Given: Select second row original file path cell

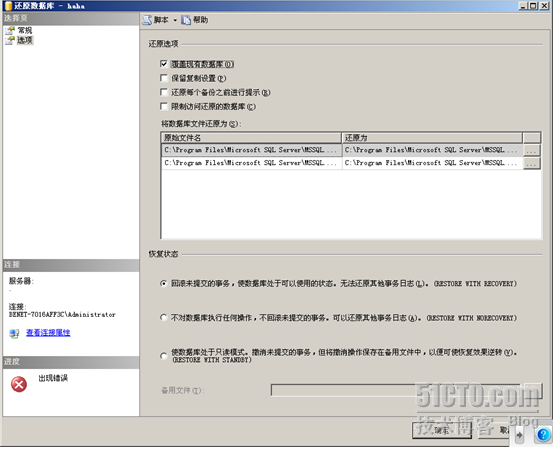Looking at the screenshot, I should pyautogui.click(x=251, y=163).
